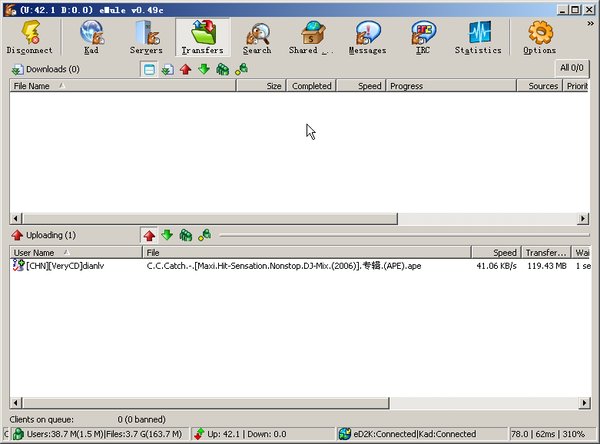
Task: Sort downloads by File Name column
Action: [122, 86]
